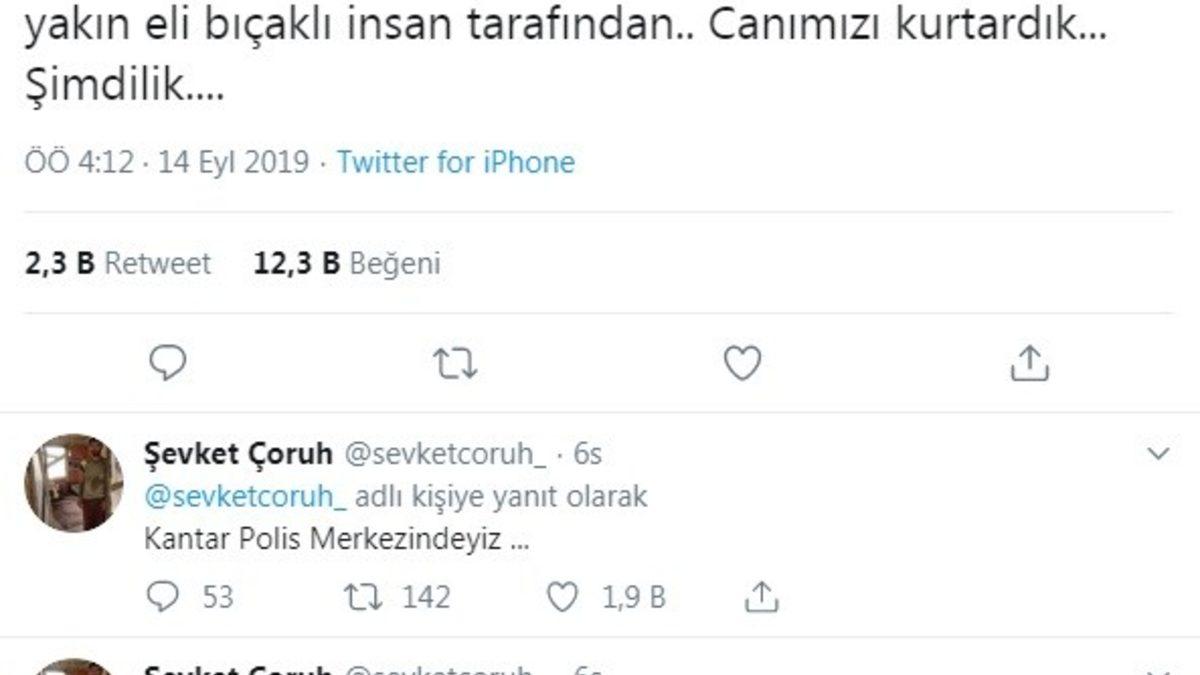1200x675 pixels.
Task: Click the 6s timestamp on the reply
Action: (x=588, y=454)
